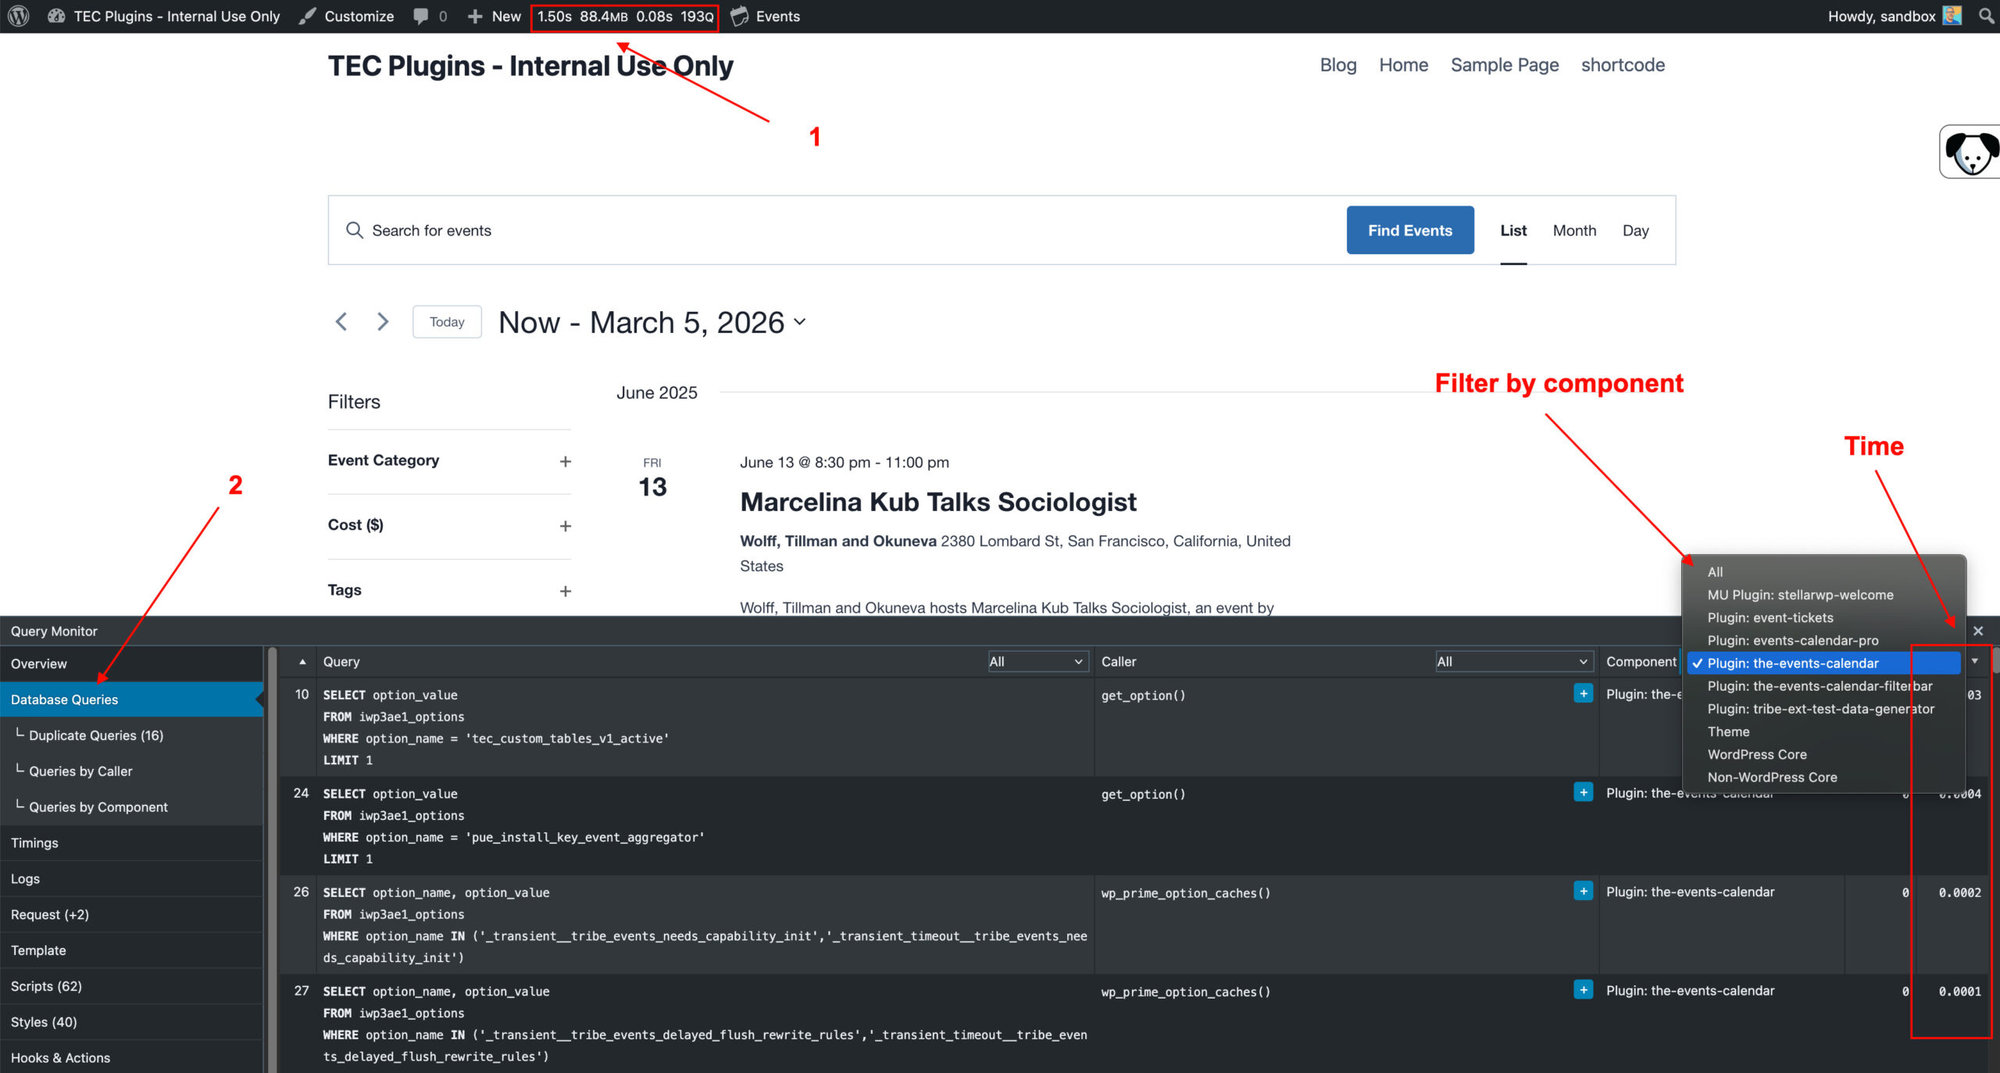The height and width of the screenshot is (1073, 2000).
Task: Select WordPress Core in the component filter
Action: click(1757, 754)
